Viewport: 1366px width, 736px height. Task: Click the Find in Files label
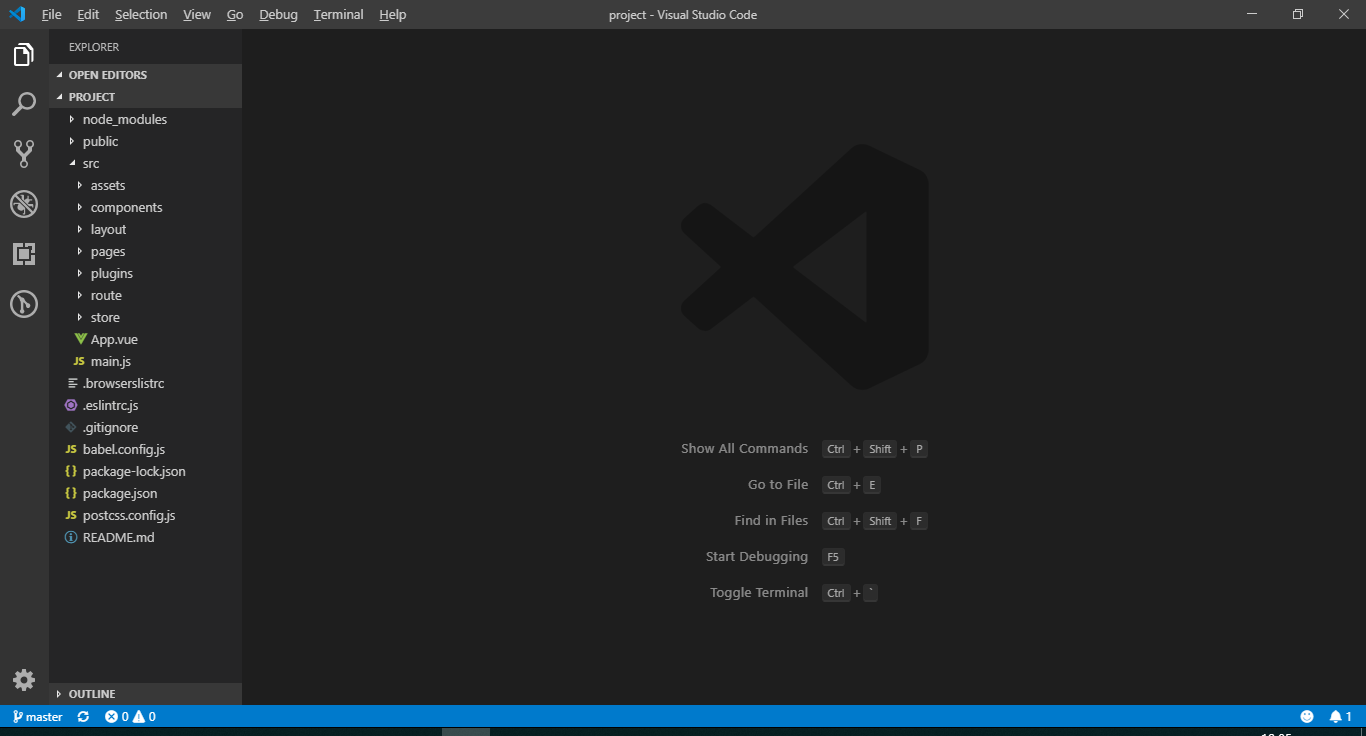(x=771, y=521)
